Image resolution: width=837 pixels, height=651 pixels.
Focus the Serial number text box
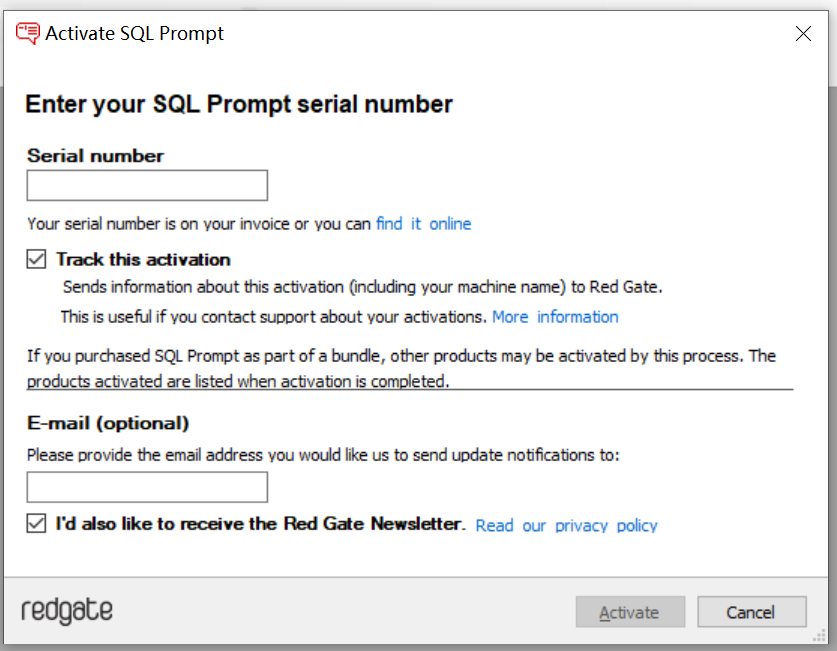(x=147, y=186)
